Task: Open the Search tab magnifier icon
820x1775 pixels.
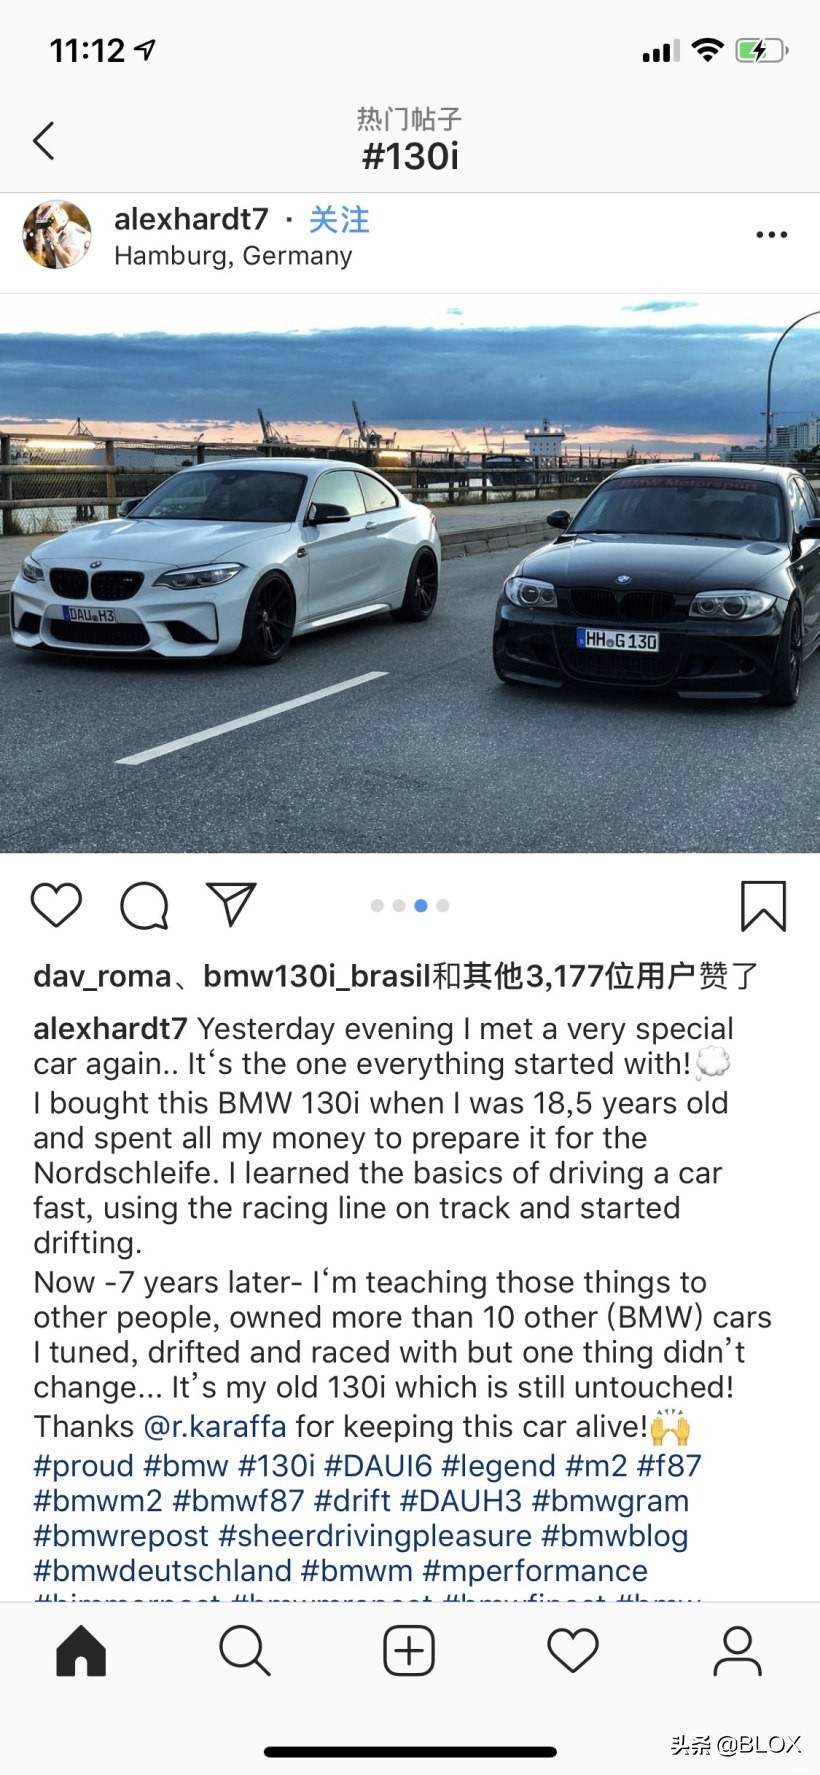Action: 245,1650
